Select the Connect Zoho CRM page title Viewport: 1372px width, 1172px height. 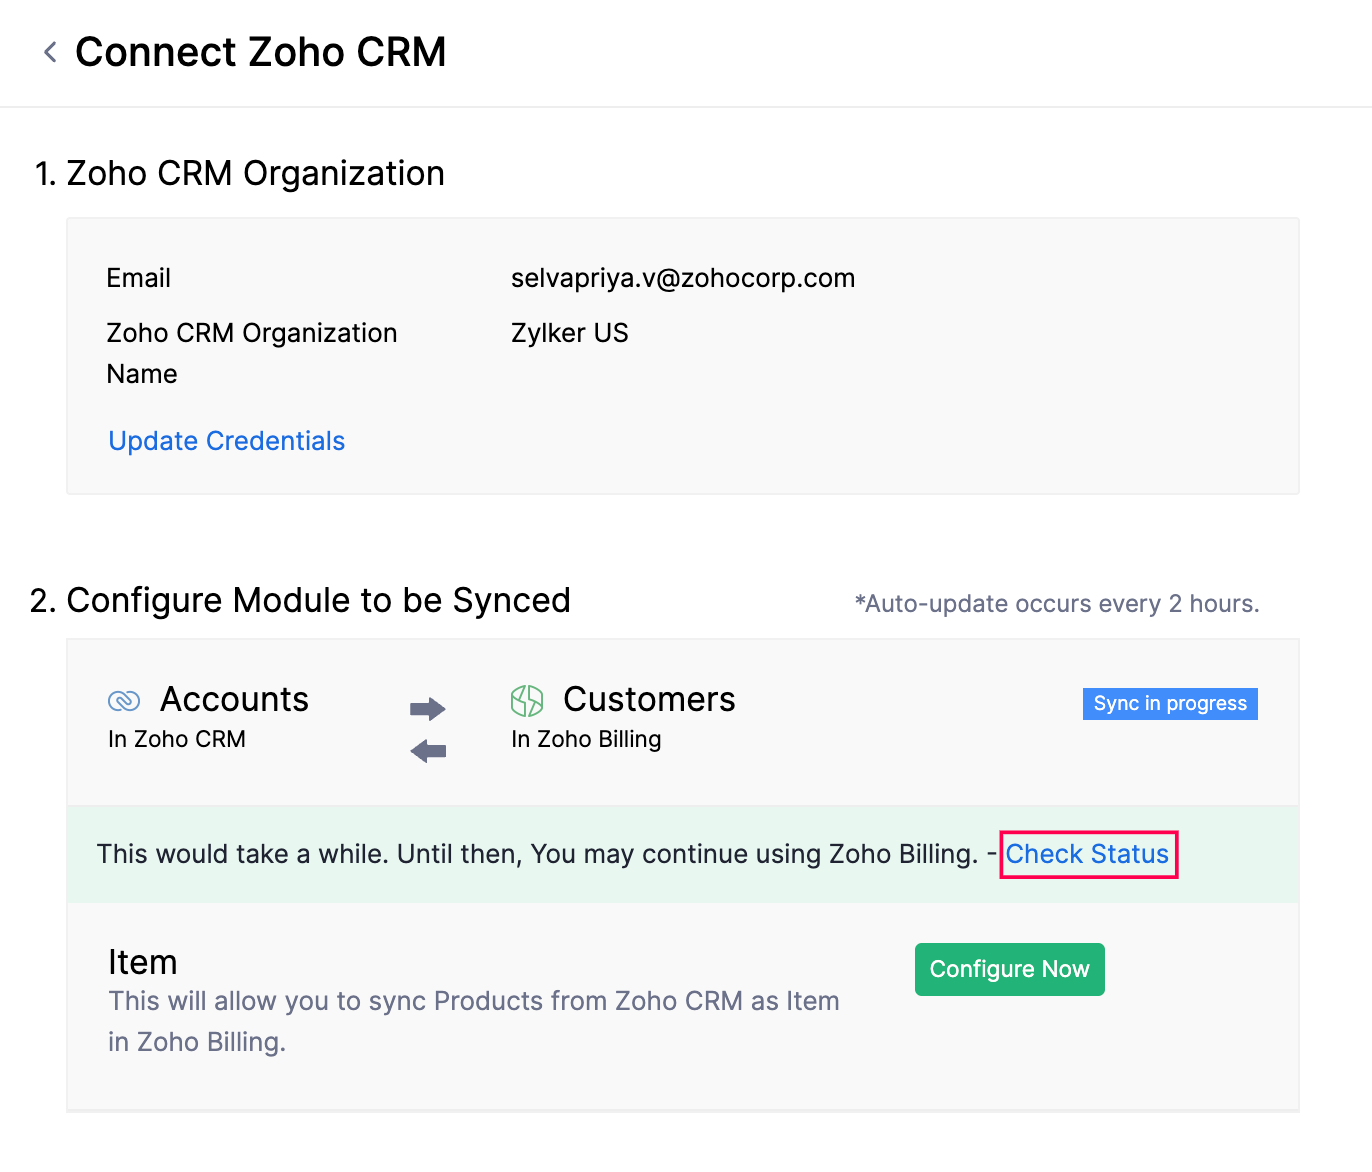(x=261, y=52)
